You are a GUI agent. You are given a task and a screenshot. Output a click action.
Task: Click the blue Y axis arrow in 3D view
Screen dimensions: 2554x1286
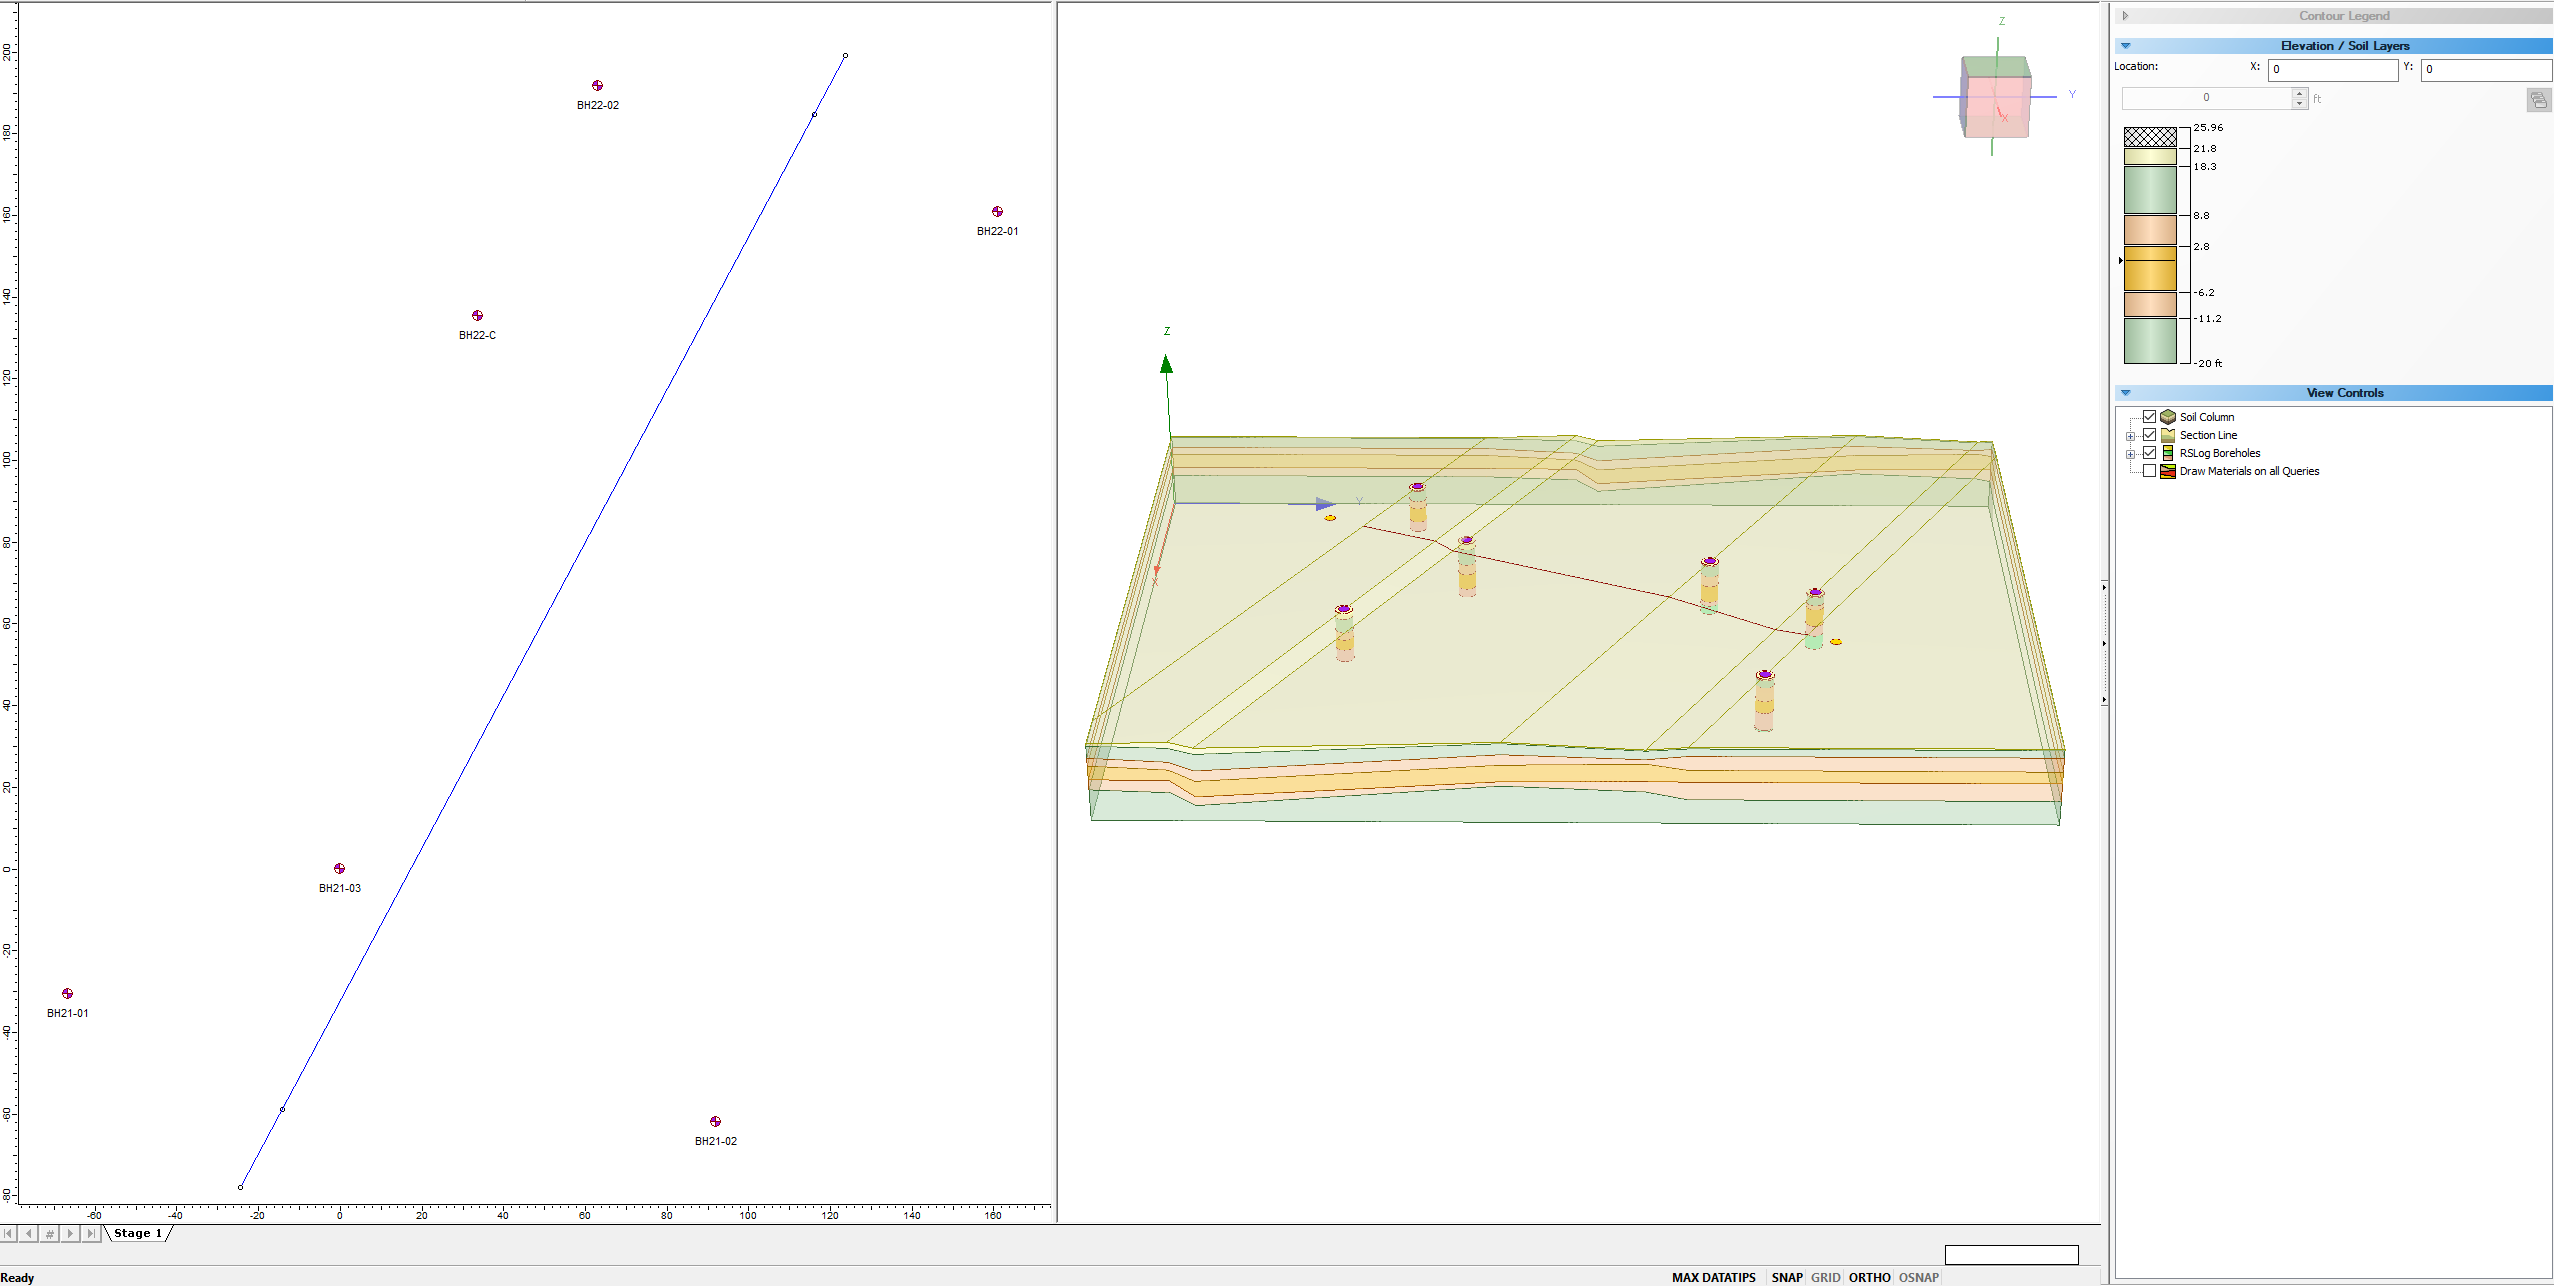tap(1325, 504)
